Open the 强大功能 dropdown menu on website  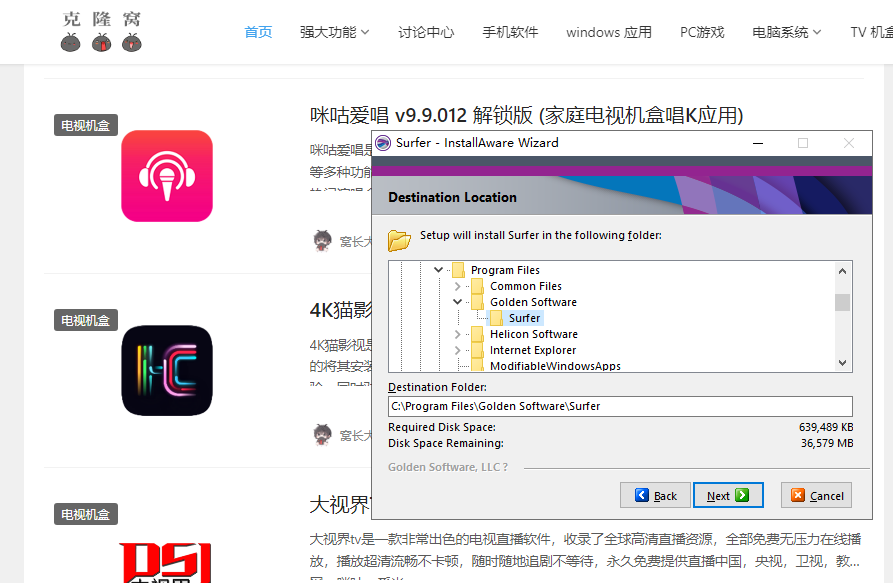334,32
